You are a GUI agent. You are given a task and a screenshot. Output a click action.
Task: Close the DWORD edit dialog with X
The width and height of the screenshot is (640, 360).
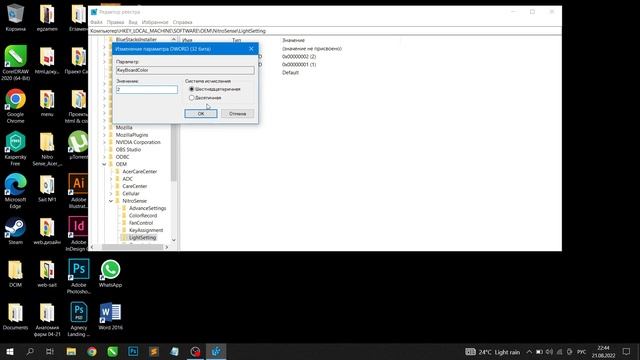[251, 49]
